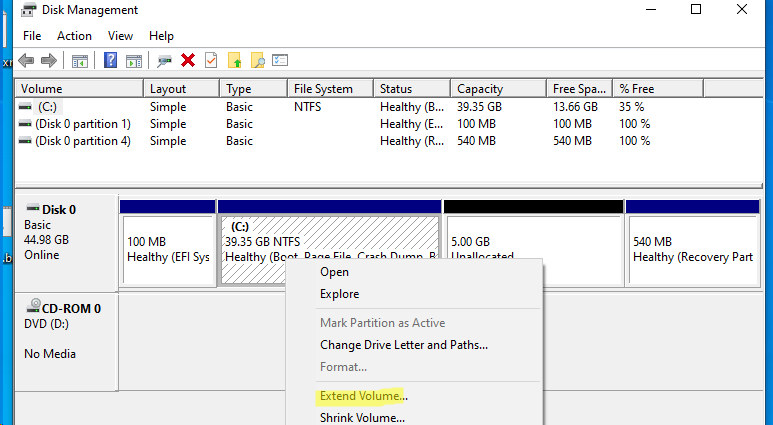
Task: Click the Connect/Refresh disk toolbar icon
Action: pyautogui.click(x=164, y=61)
